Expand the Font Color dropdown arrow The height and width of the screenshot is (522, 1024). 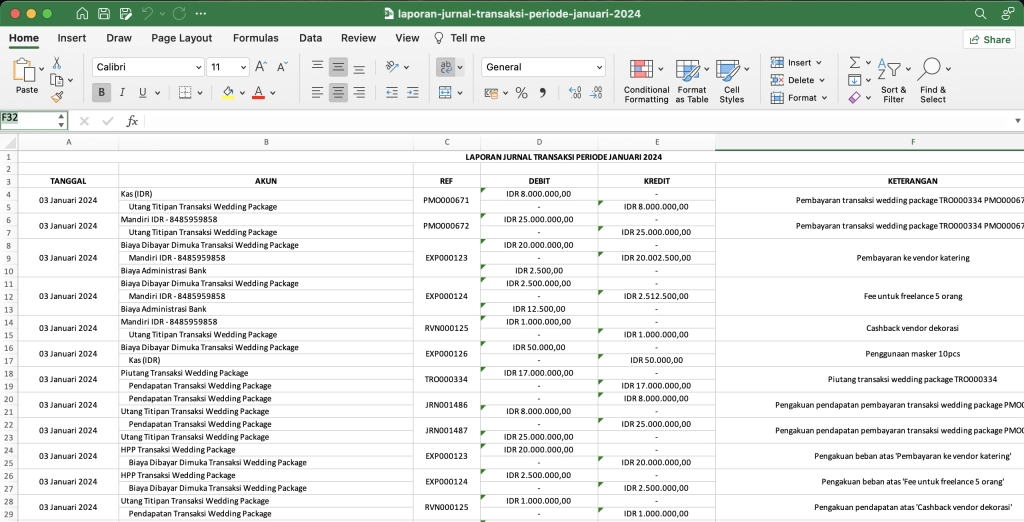pos(272,93)
